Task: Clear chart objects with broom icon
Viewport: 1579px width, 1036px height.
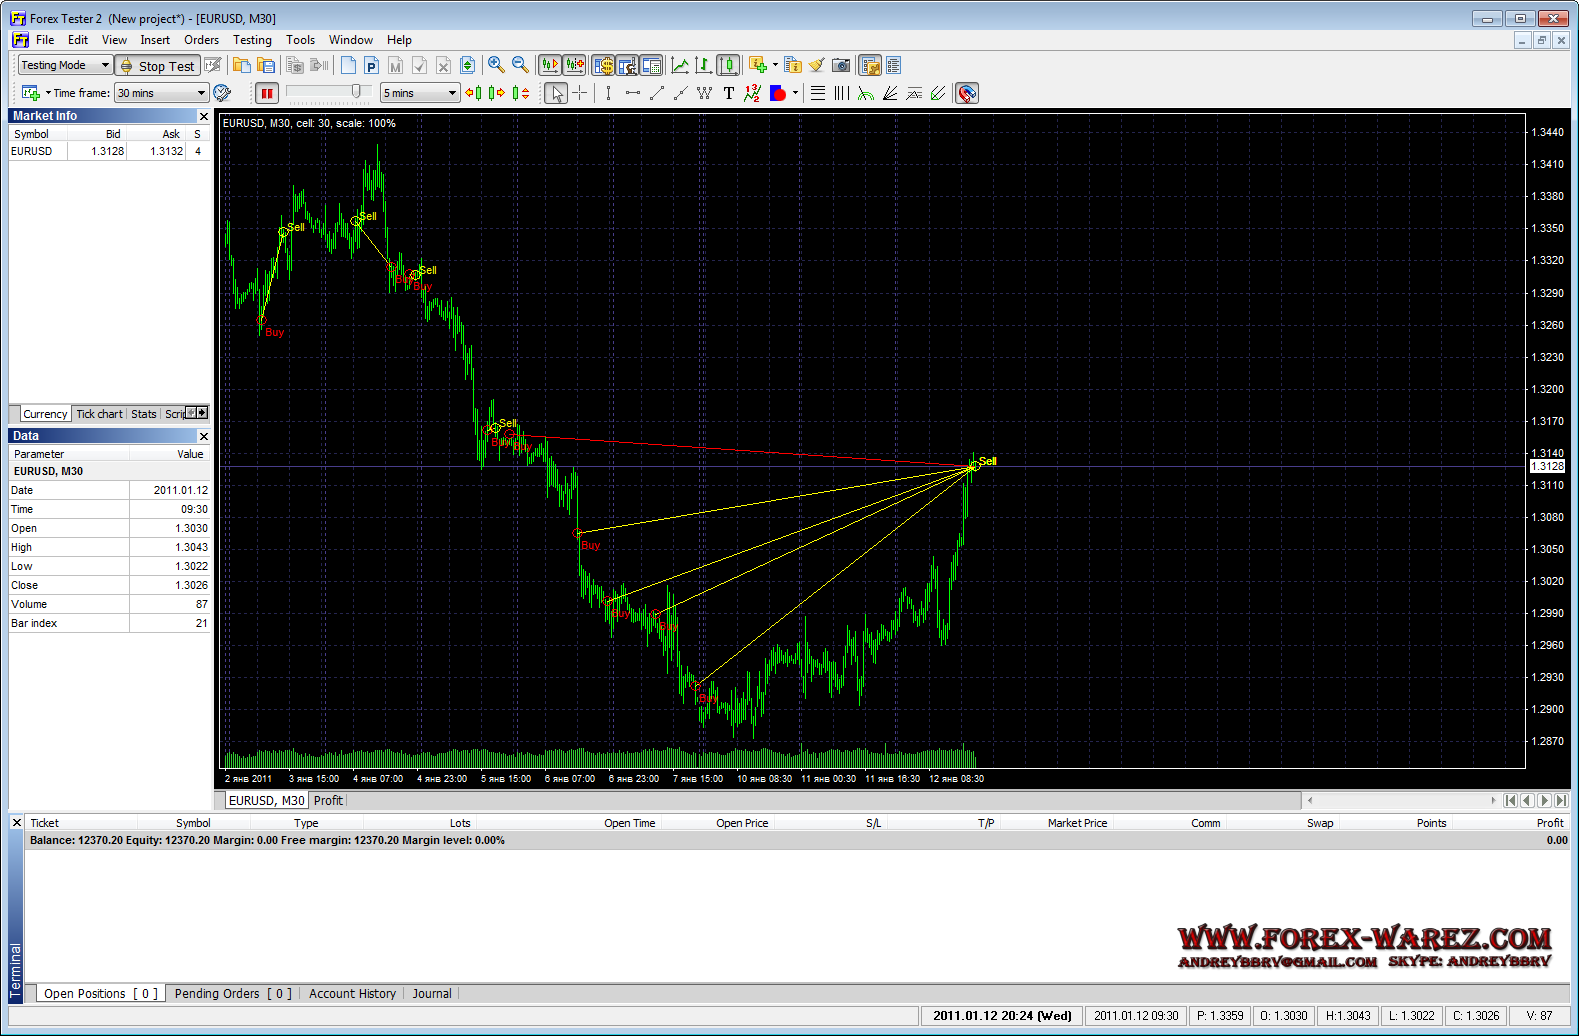Action: click(817, 65)
